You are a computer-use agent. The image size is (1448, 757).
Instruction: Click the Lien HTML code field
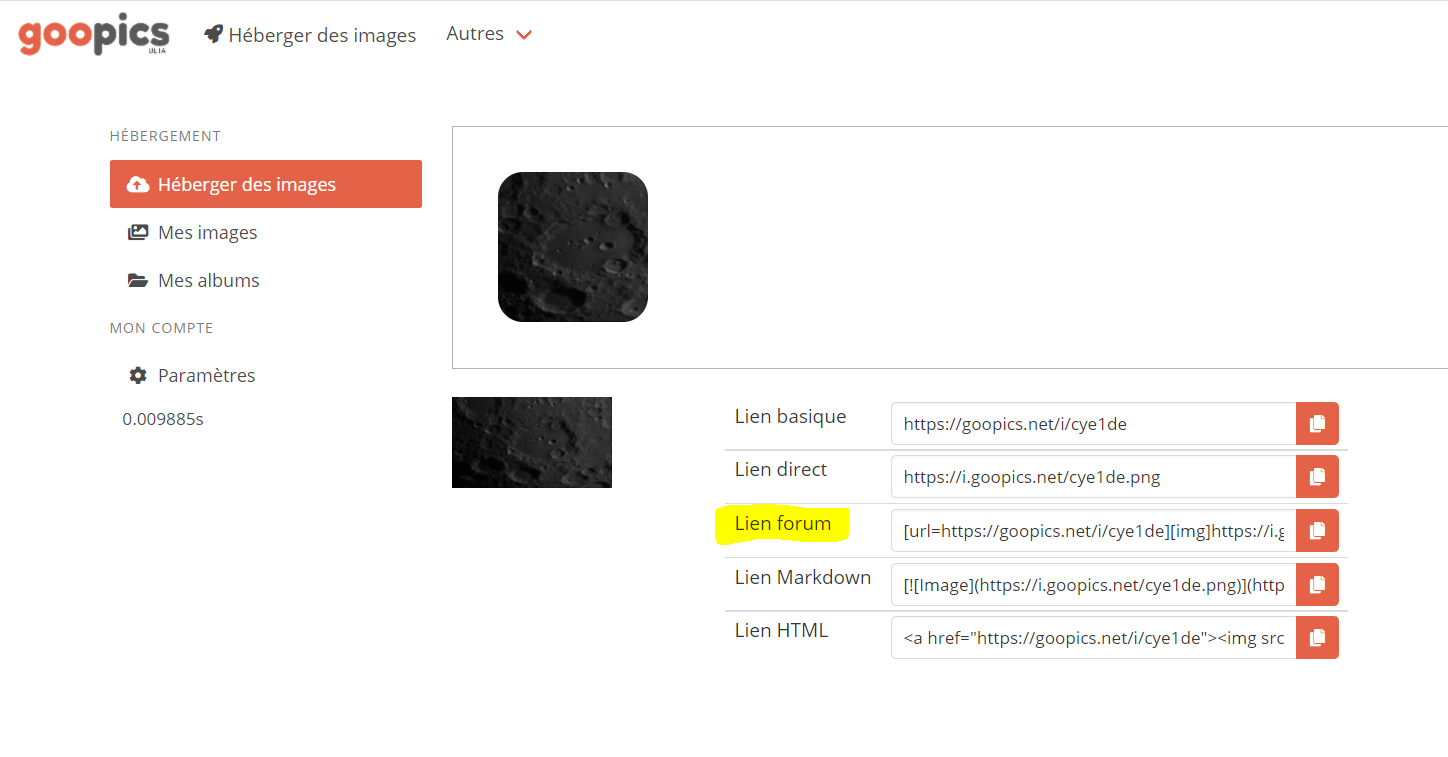(1094, 637)
